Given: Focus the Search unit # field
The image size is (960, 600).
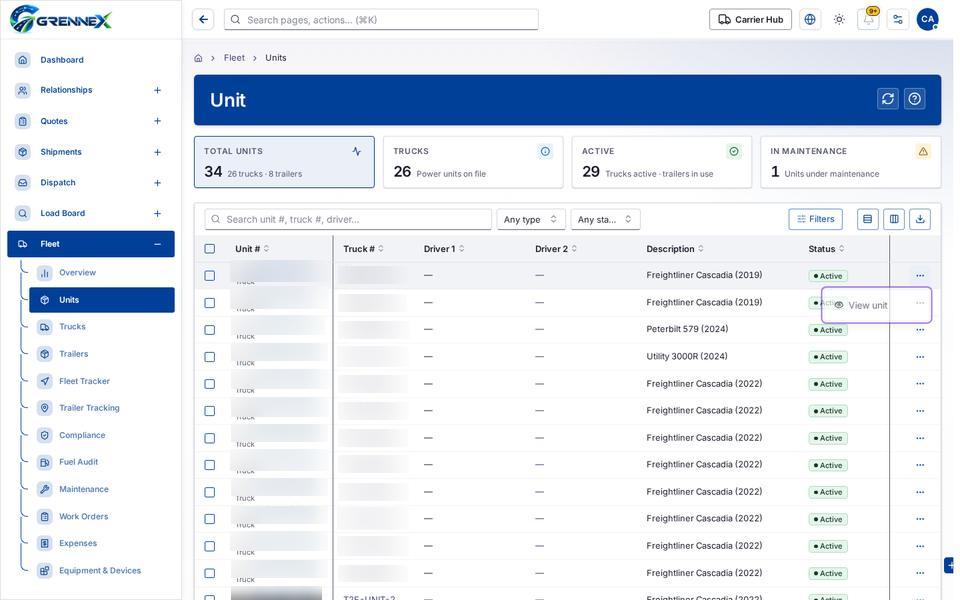Looking at the screenshot, I should [348, 219].
